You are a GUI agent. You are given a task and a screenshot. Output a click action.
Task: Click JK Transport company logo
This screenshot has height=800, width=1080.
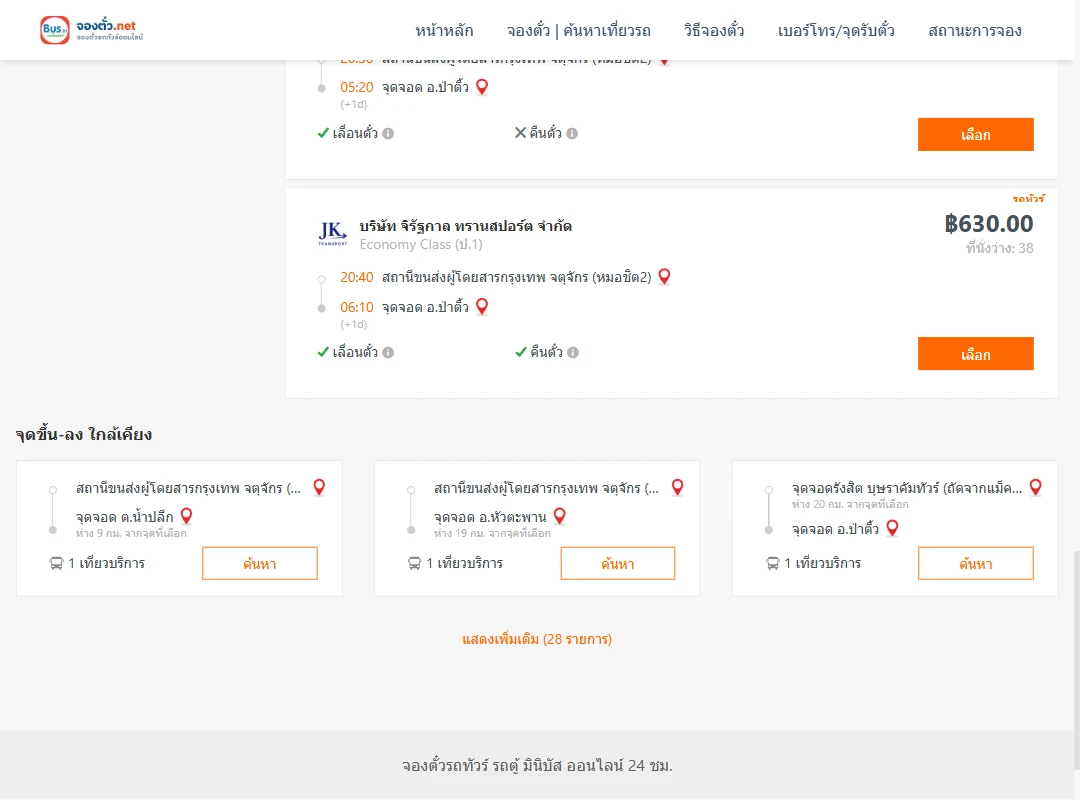coord(333,234)
